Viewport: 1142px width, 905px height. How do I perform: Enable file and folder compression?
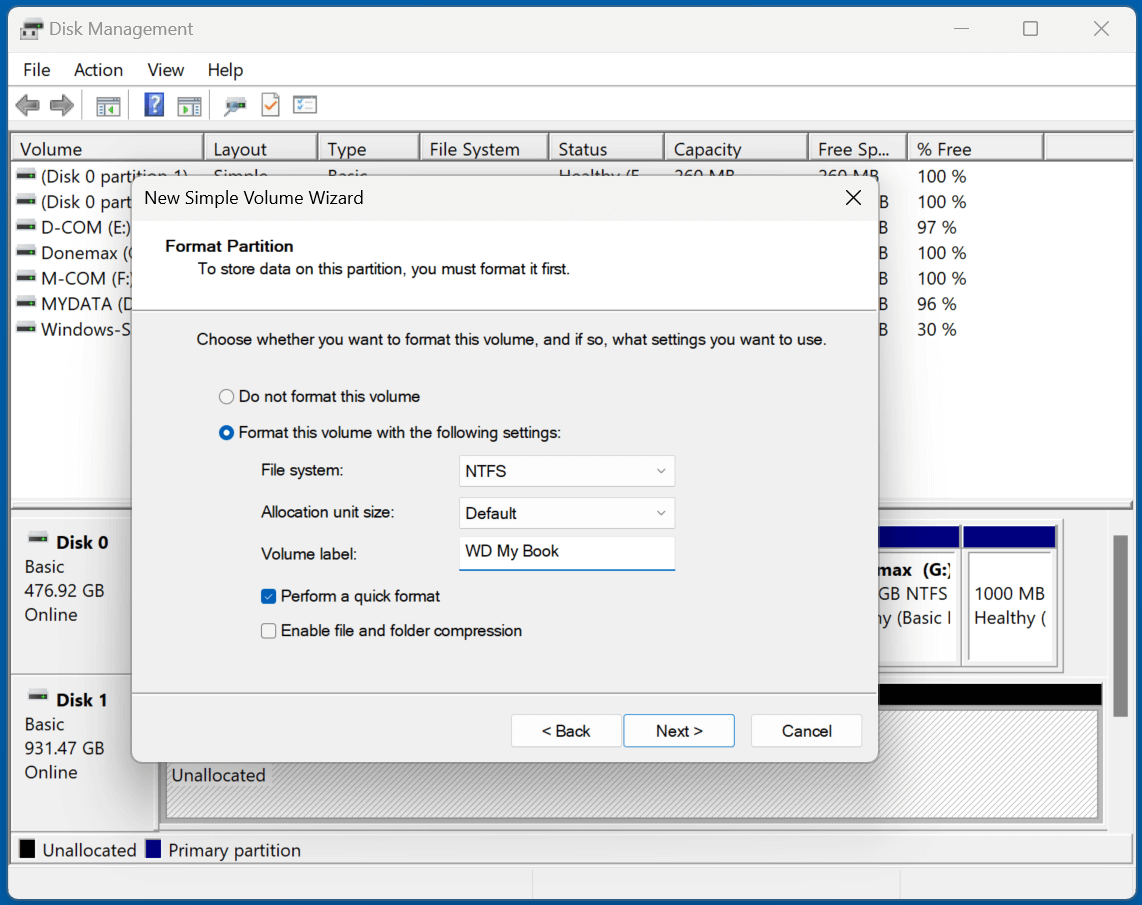[x=268, y=630]
